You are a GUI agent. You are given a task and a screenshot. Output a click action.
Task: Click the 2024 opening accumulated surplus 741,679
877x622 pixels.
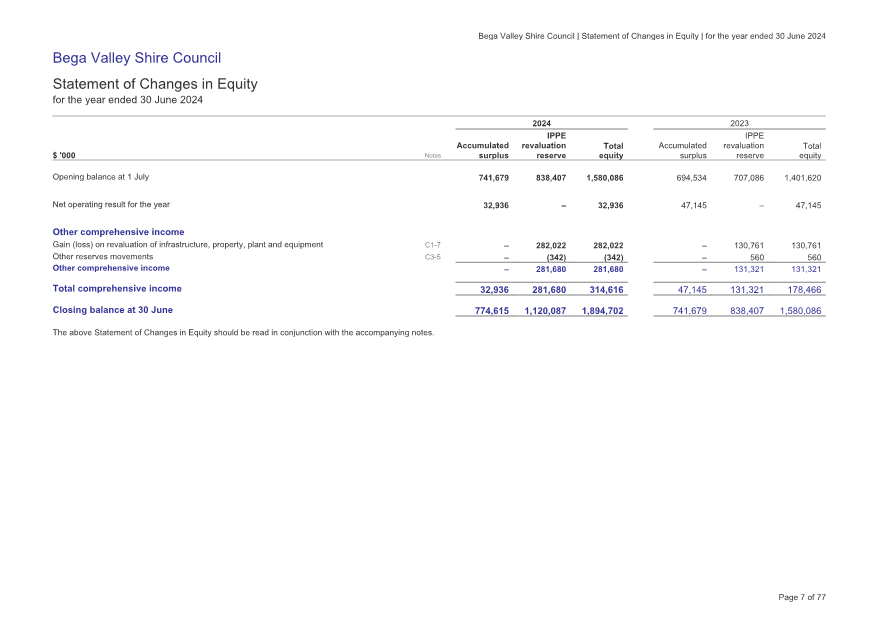tap(493, 178)
